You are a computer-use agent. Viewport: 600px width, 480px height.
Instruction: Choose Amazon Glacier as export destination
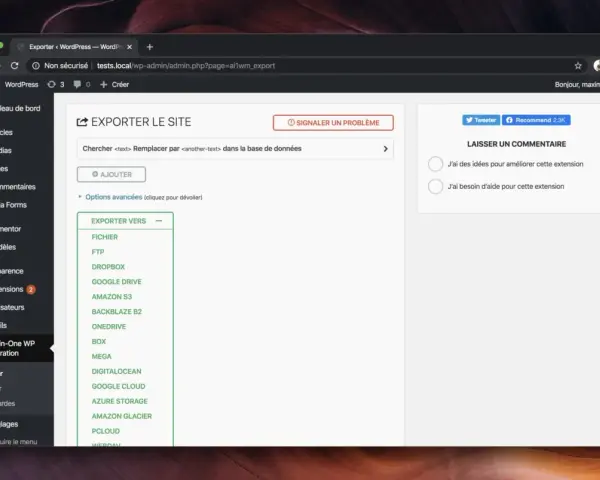122,416
